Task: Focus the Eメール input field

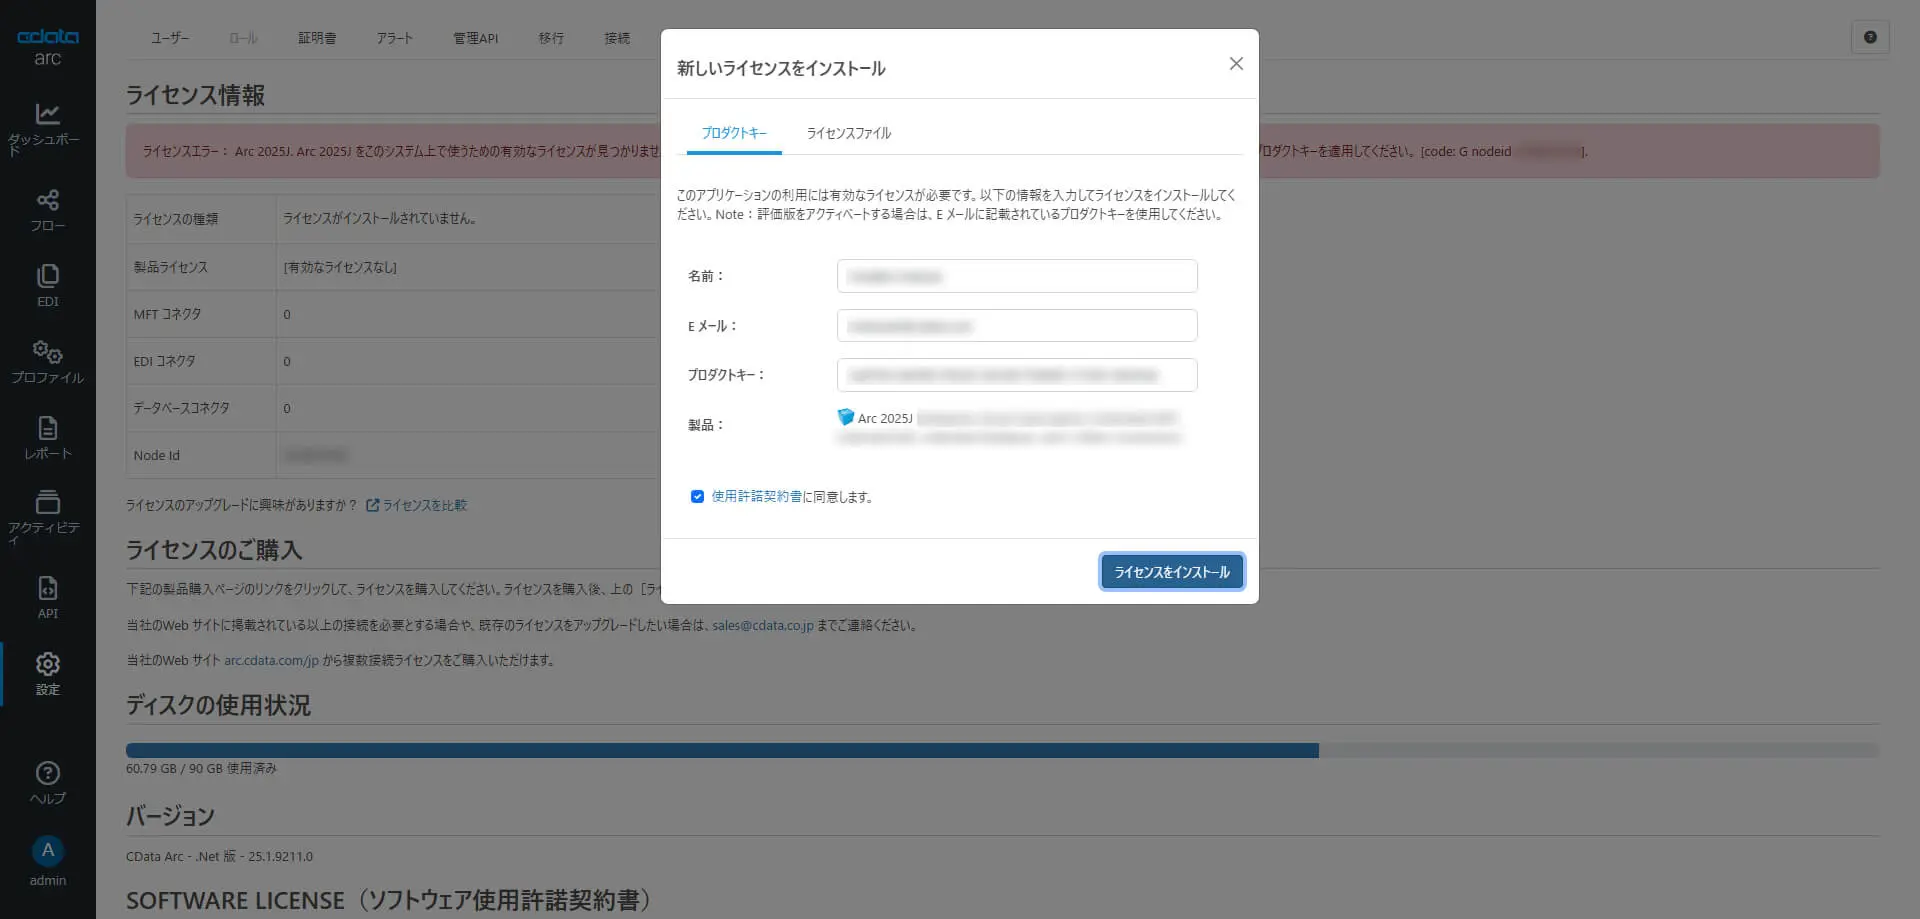Action: pyautogui.click(x=1017, y=326)
